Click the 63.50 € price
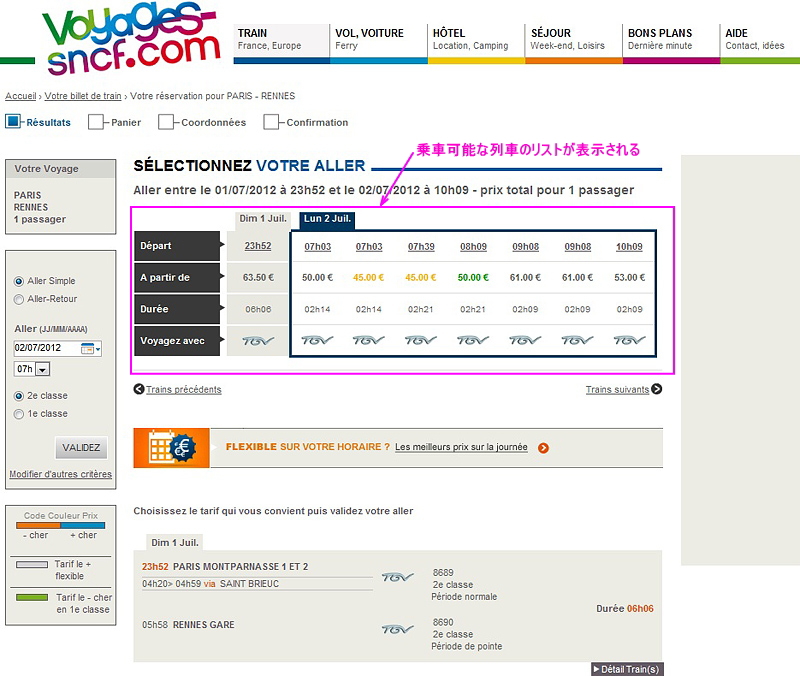Screen dimensions: 800x676 click(x=258, y=278)
